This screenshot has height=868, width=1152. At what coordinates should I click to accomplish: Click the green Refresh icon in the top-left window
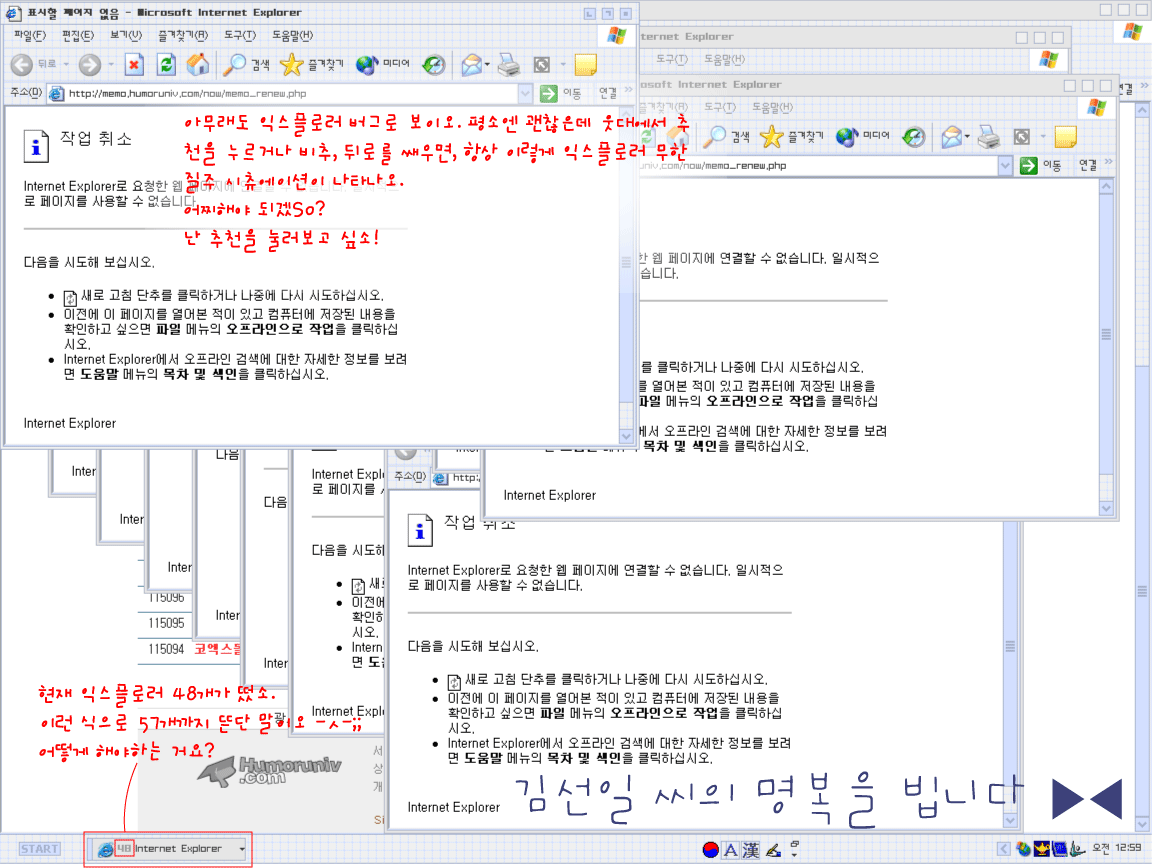(166, 65)
